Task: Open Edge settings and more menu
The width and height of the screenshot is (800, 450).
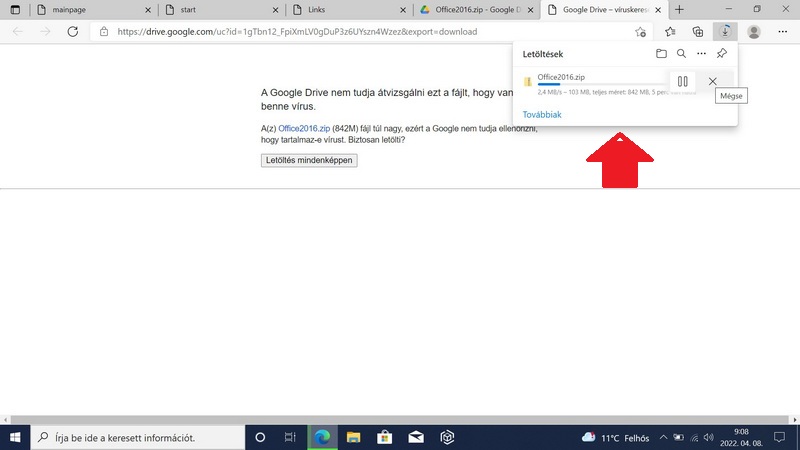Action: [x=783, y=32]
